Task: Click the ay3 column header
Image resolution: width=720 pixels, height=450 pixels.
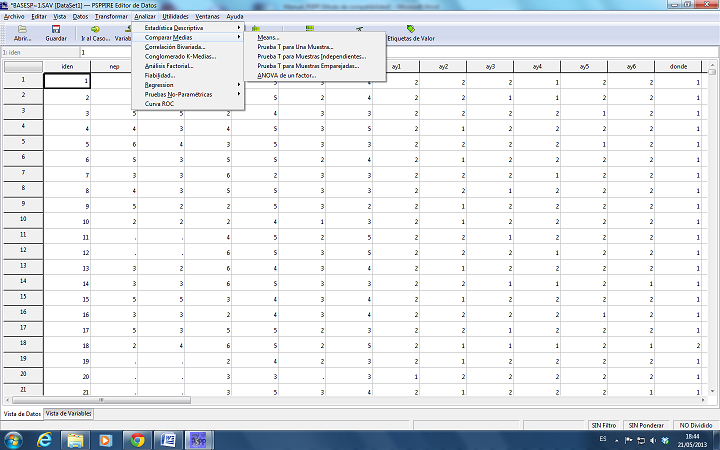Action: coord(490,66)
